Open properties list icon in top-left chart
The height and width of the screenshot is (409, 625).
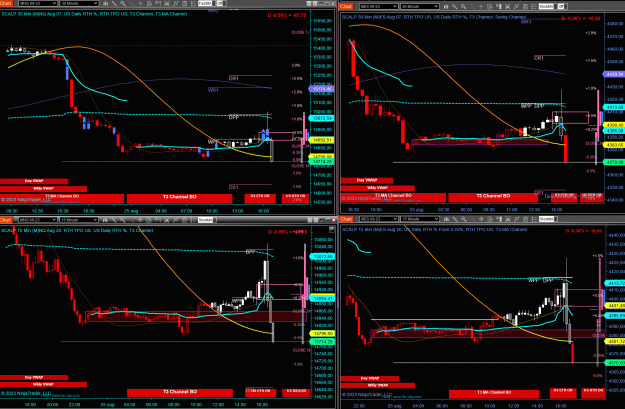tap(193, 3)
